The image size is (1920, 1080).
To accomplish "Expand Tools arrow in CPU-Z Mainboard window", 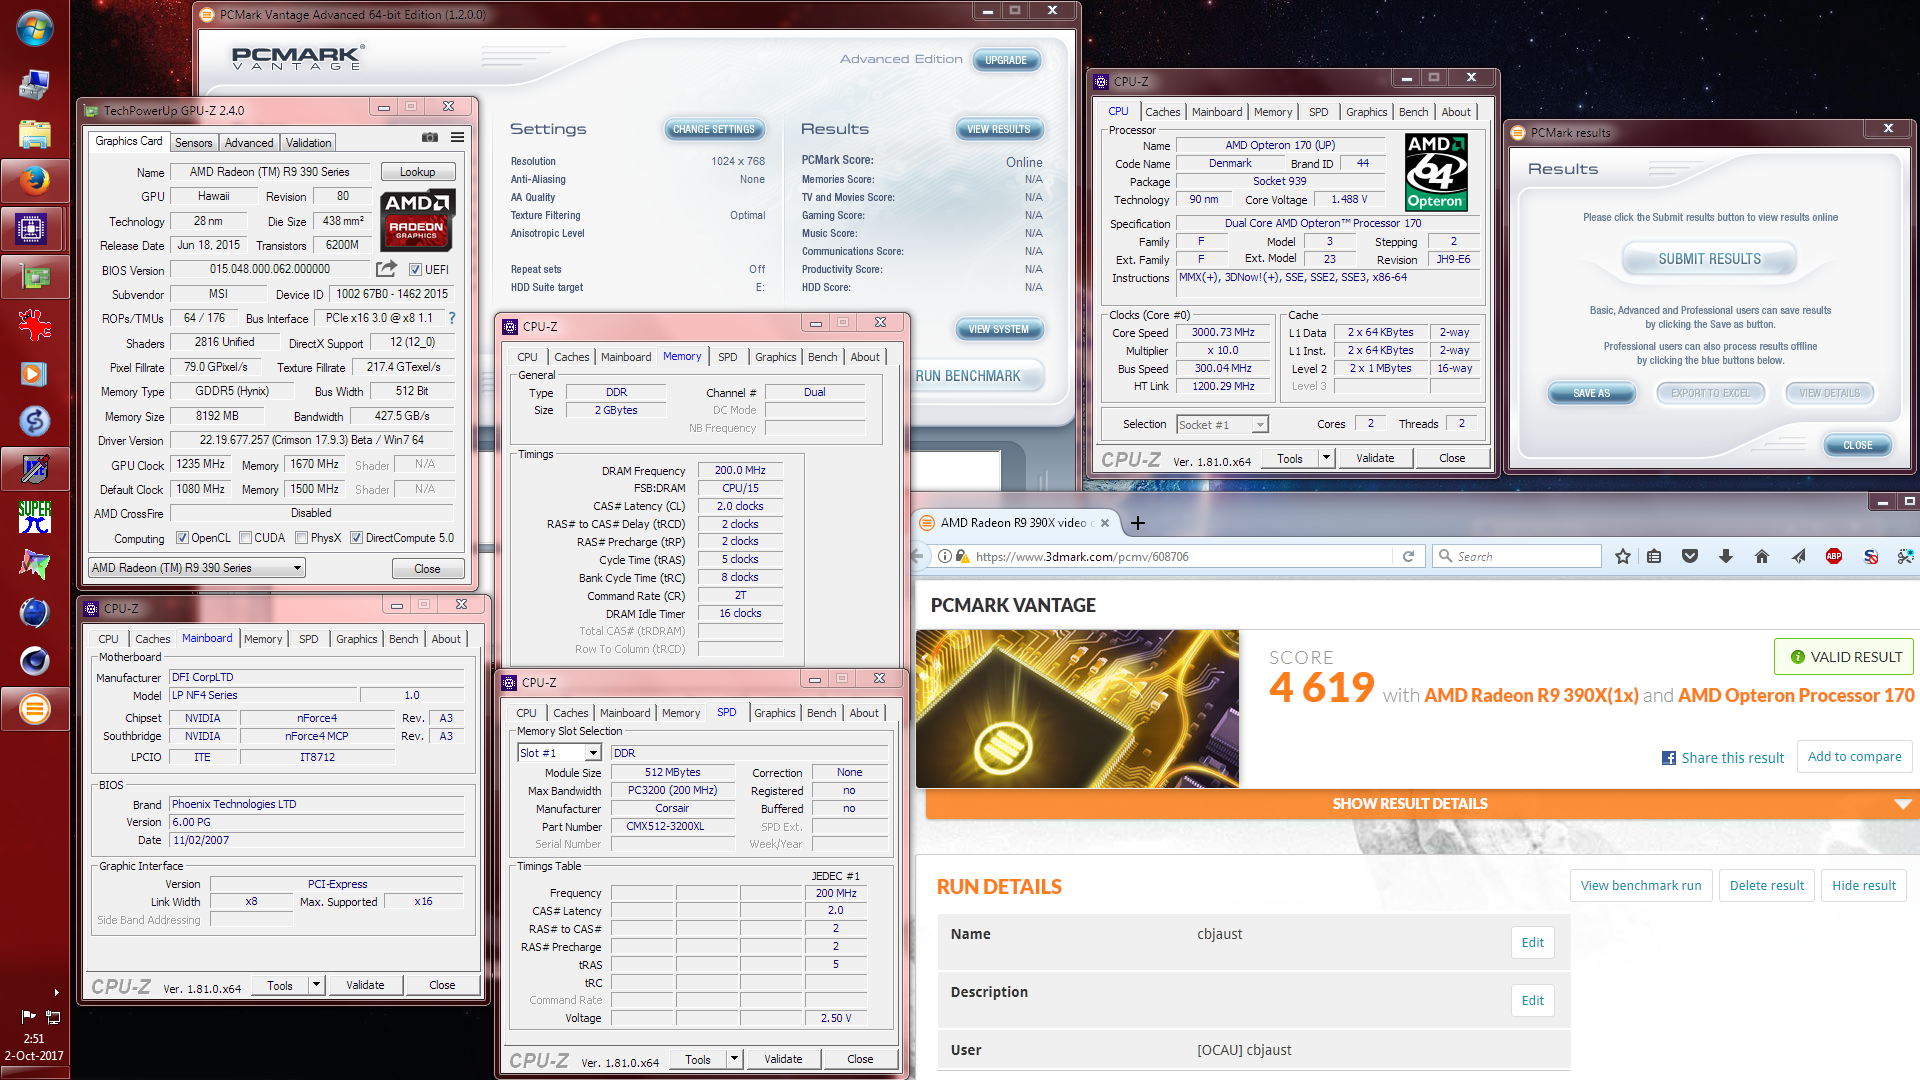I will point(316,985).
